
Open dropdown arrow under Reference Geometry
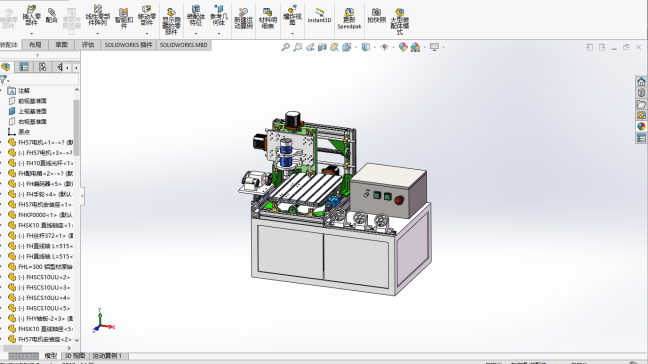click(219, 33)
